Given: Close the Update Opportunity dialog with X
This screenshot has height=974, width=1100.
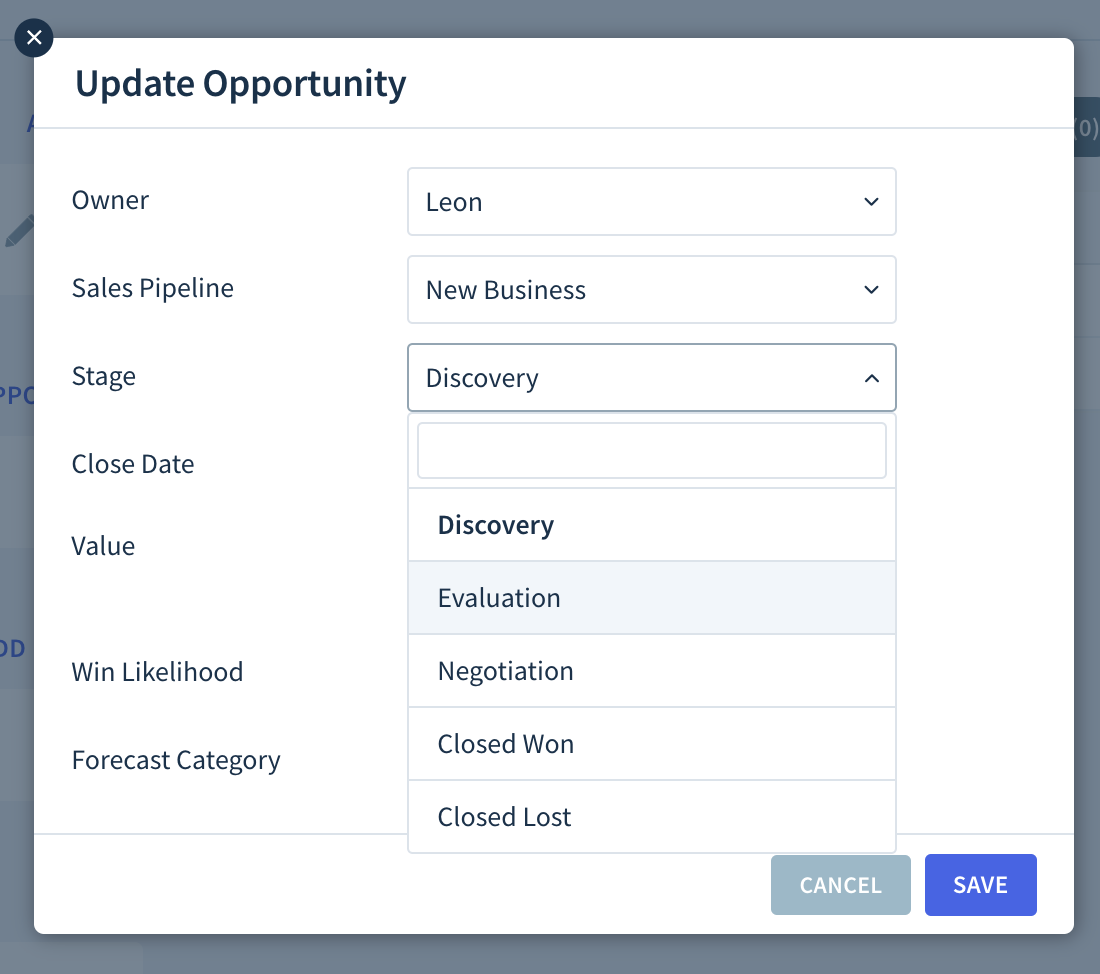Looking at the screenshot, I should pos(34,38).
